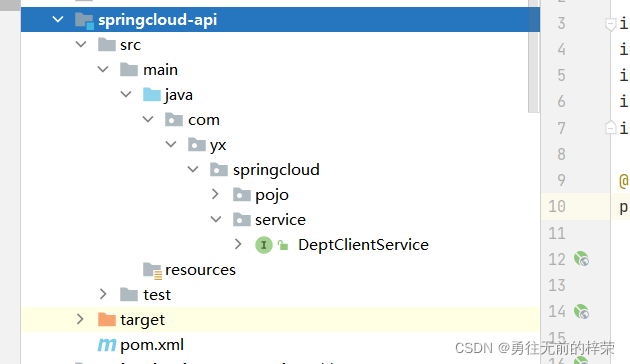Click line number 10 in the gutter

(x=557, y=207)
